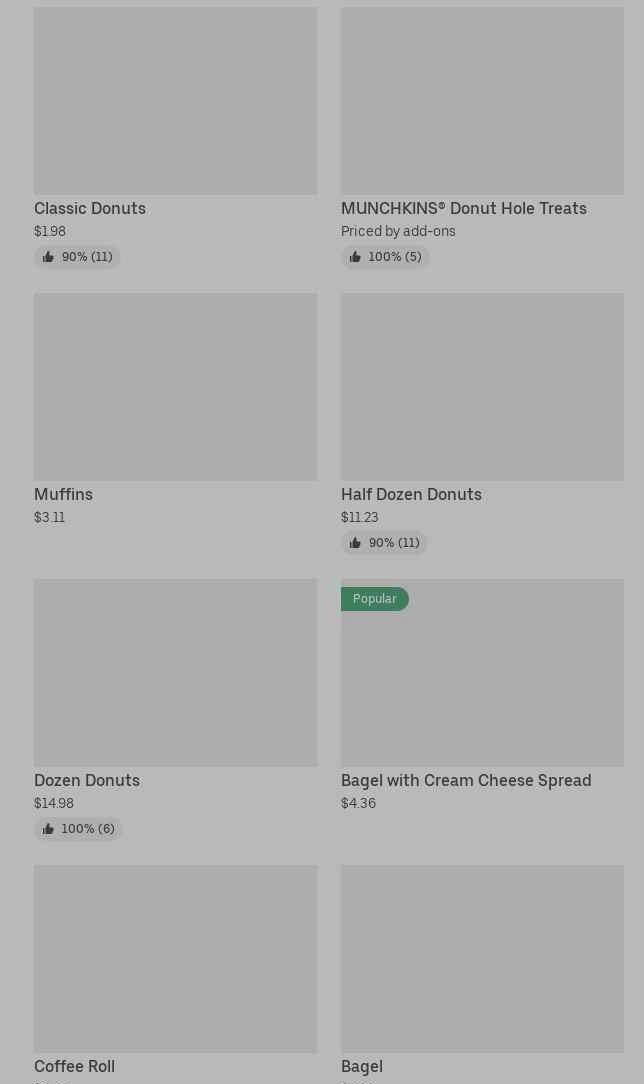Image resolution: width=644 pixels, height=1084 pixels.
Task: Click the Classic Donuts title
Action: coord(90,208)
